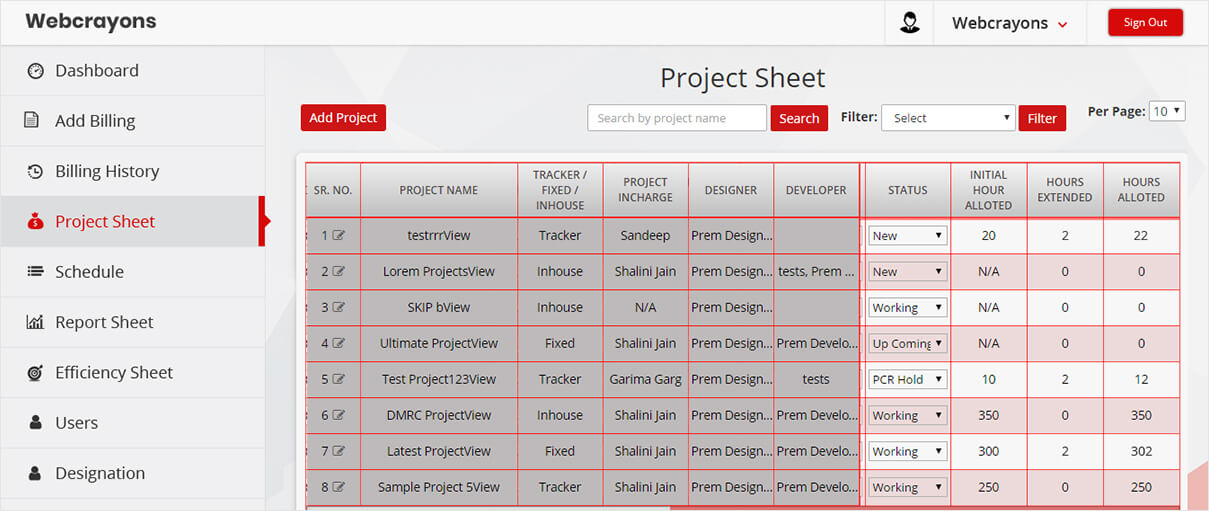Open the Filter Select dropdown

pos(947,118)
